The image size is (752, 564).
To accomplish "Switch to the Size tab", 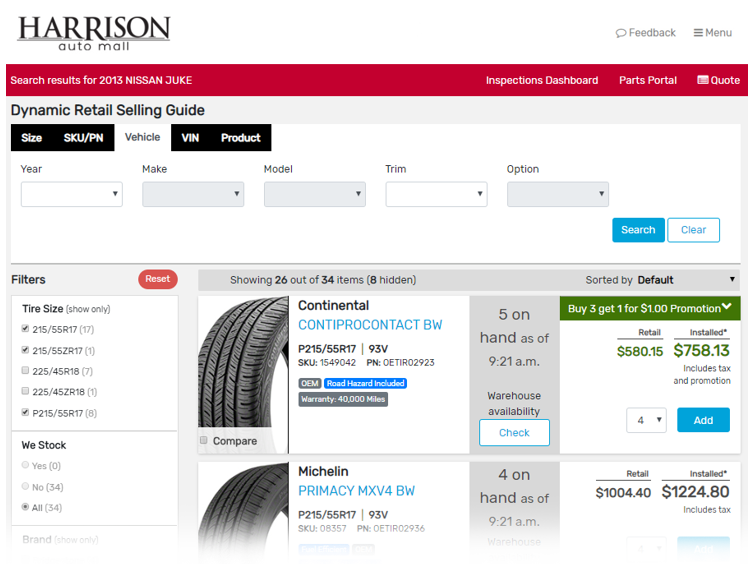I will point(32,138).
